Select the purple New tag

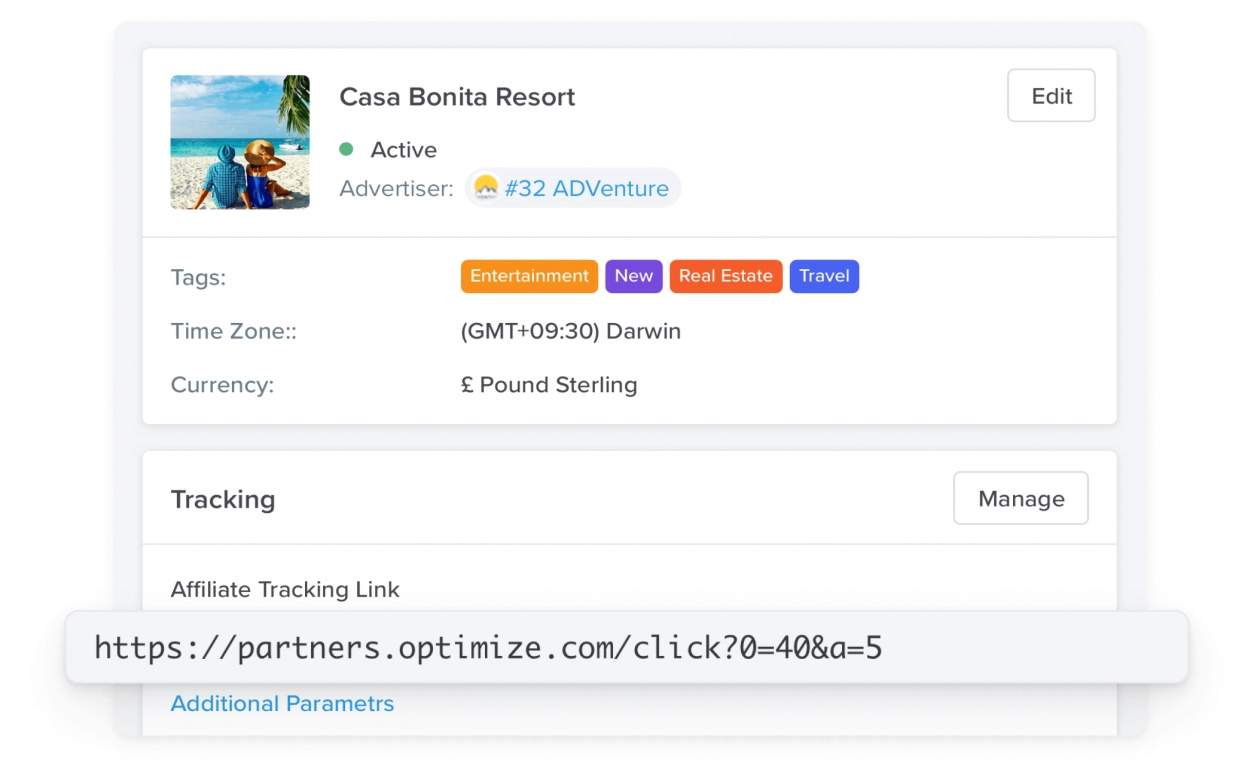coord(633,276)
